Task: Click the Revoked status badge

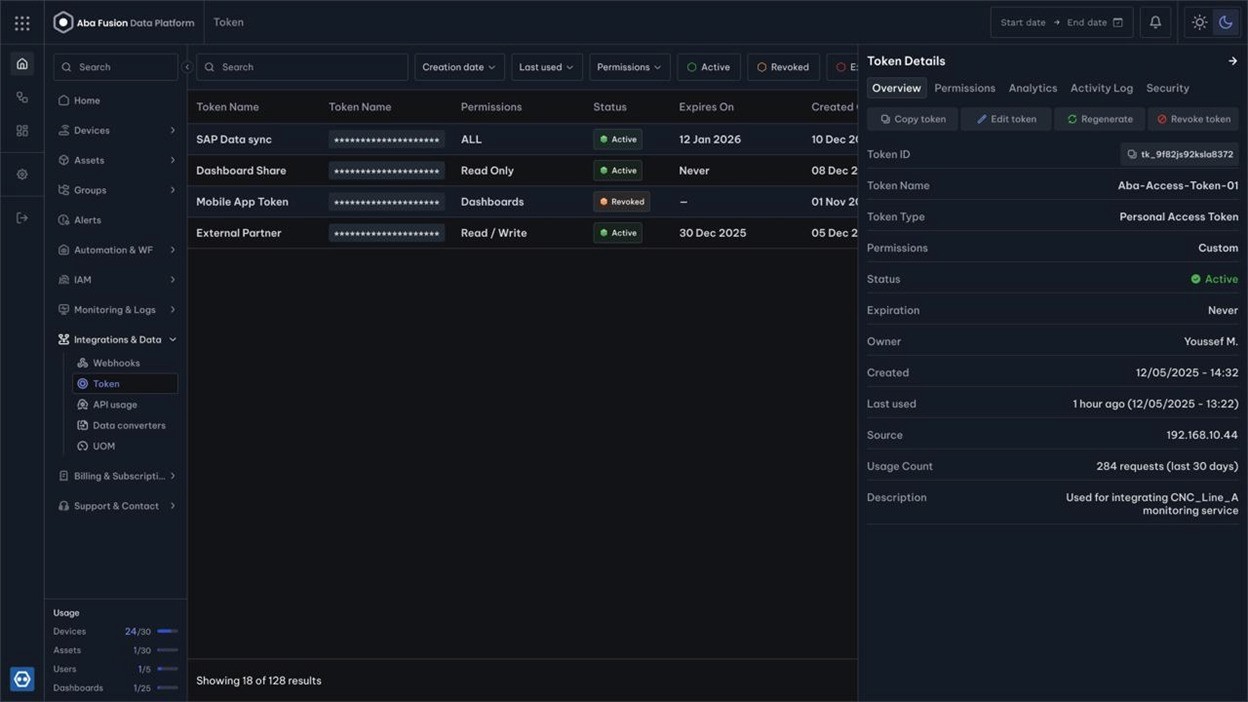Action: click(x=621, y=201)
